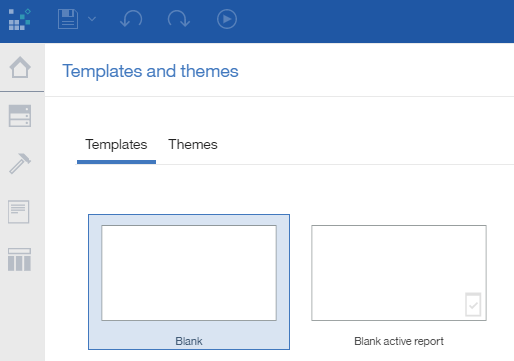The image size is (514, 361).
Task: Click the 'Blank active report' label
Action: [399, 341]
